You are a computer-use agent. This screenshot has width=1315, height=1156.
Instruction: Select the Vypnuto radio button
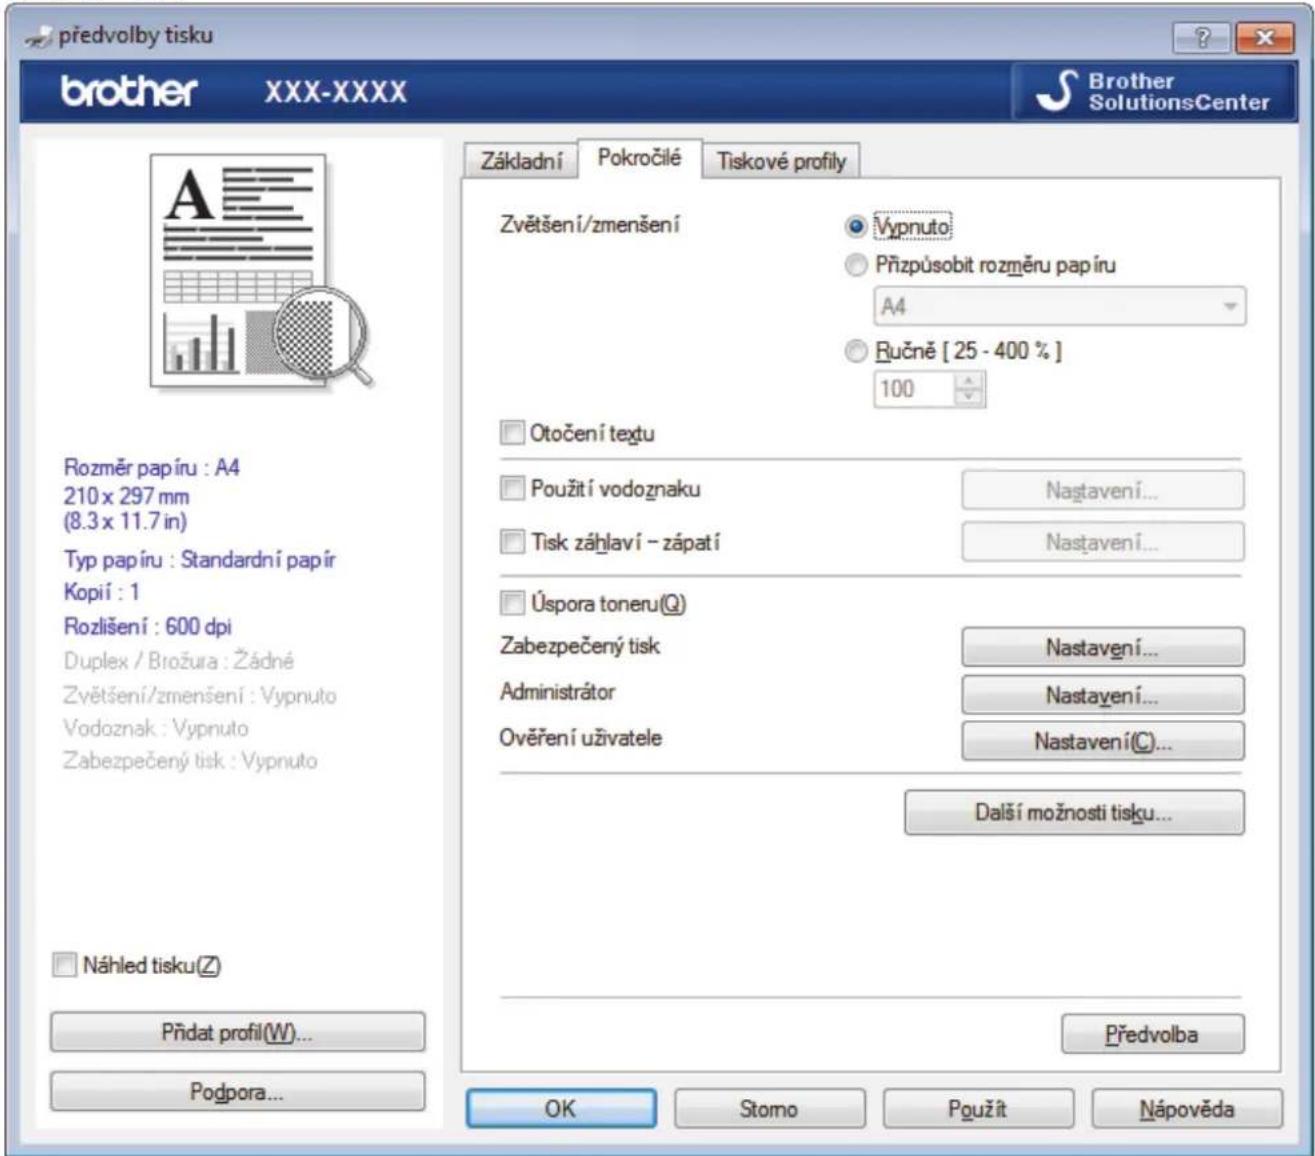(855, 227)
